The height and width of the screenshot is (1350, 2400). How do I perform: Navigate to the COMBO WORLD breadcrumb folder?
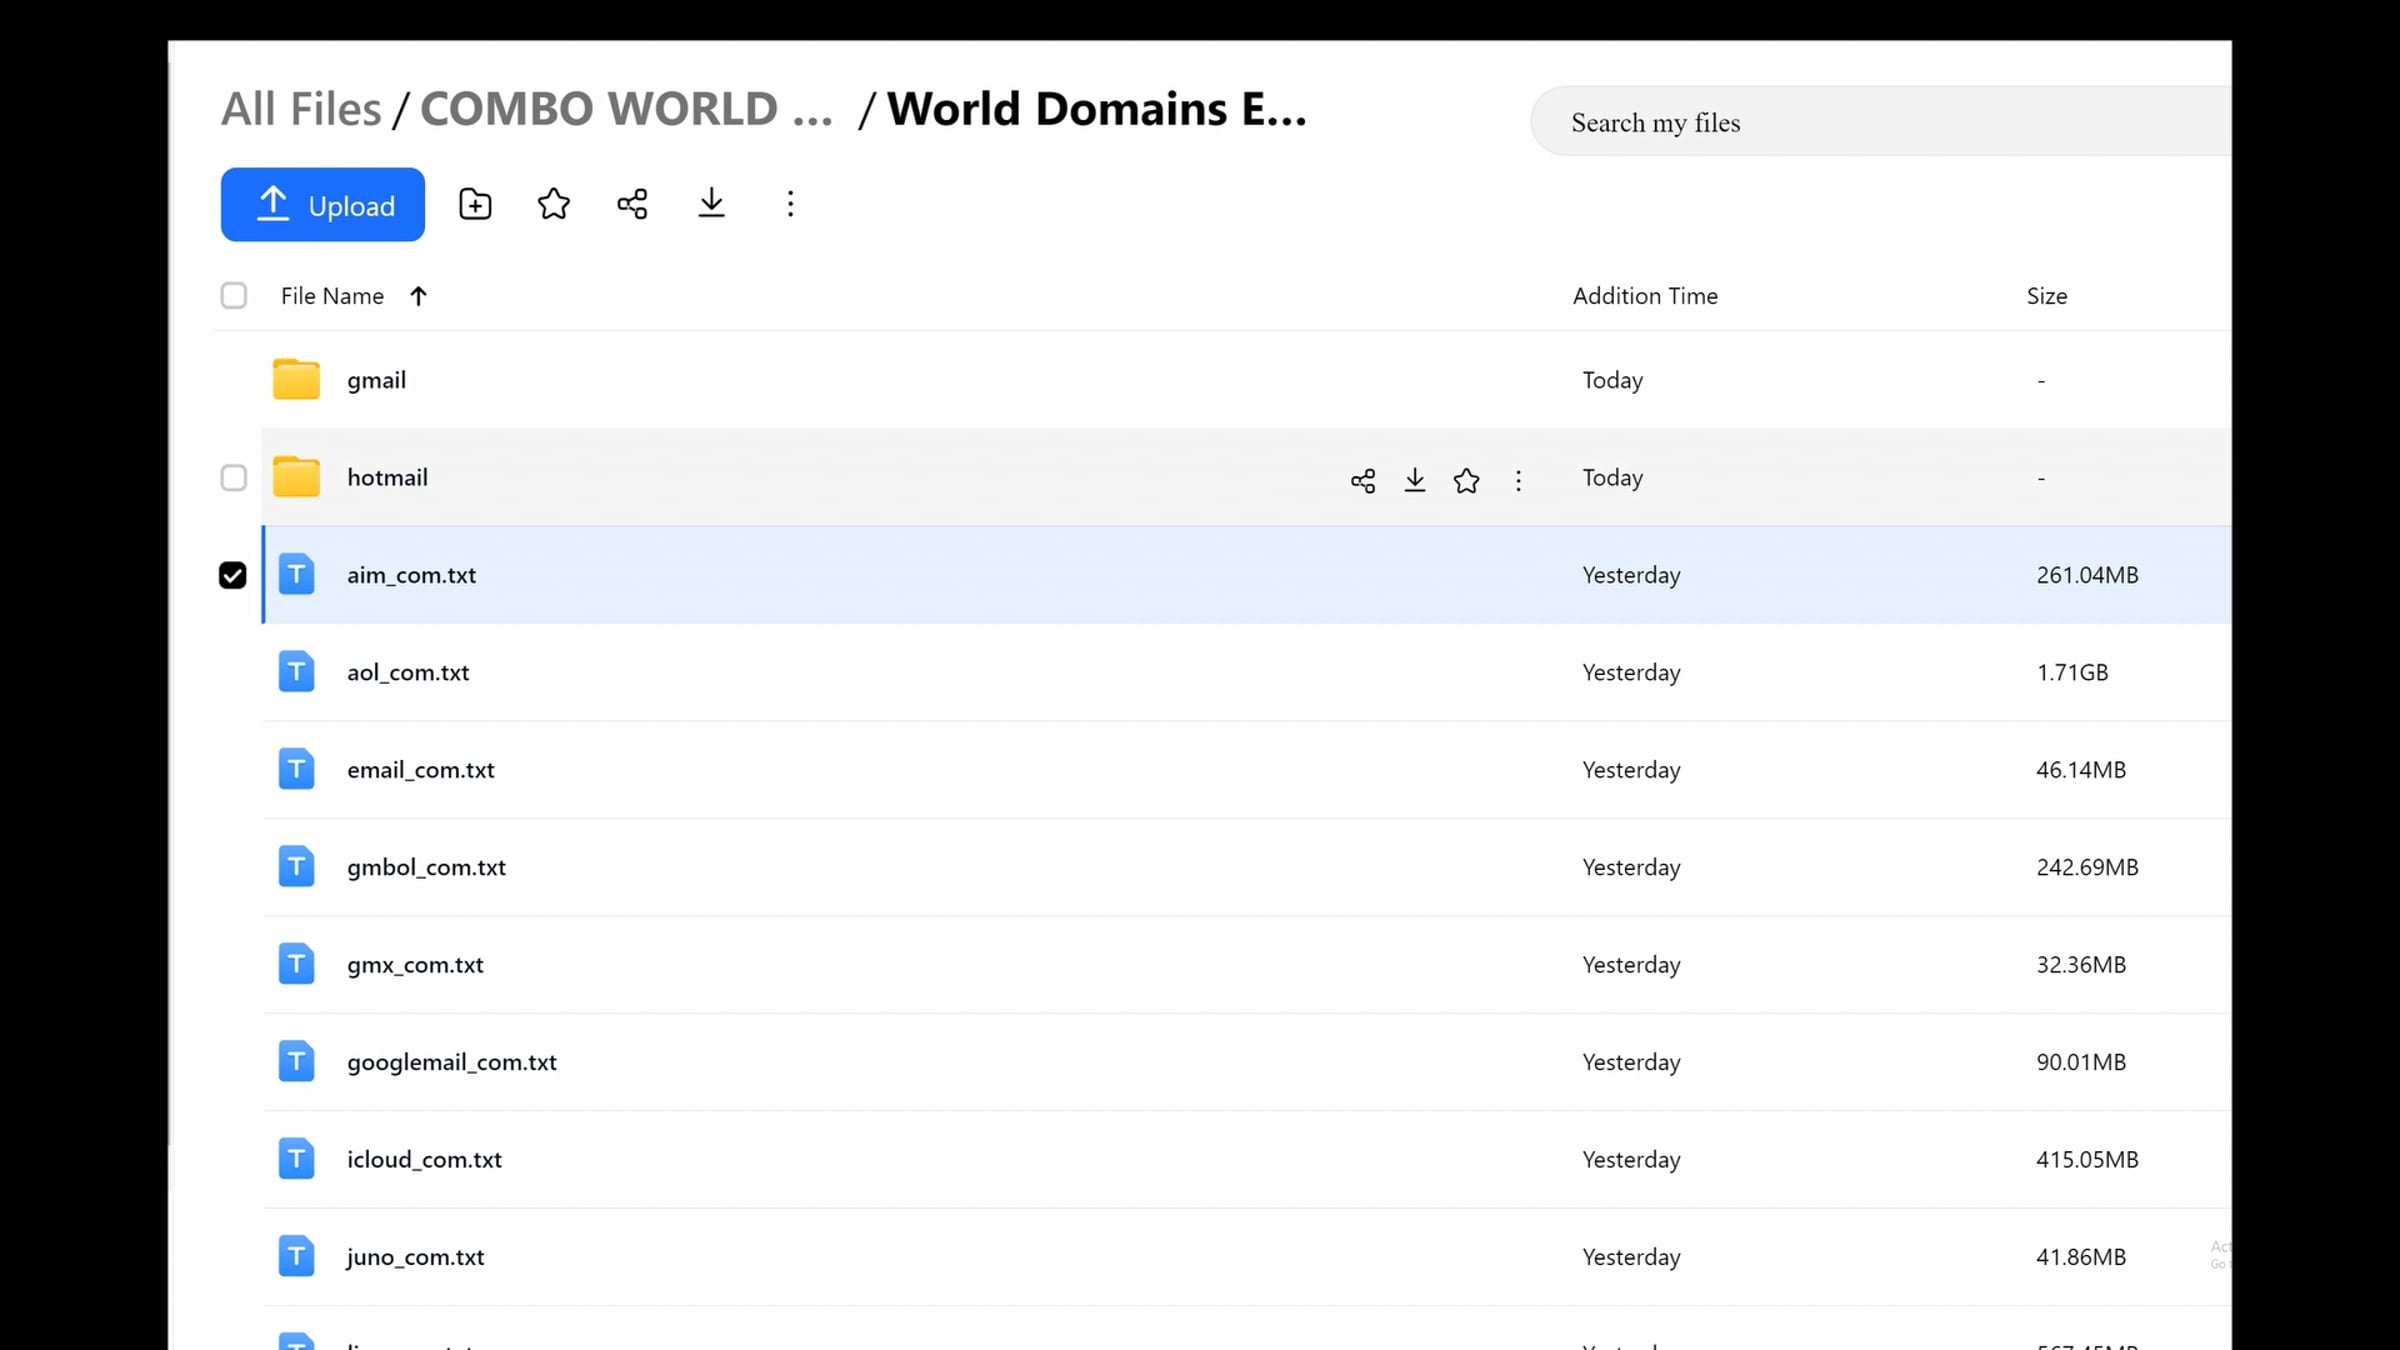coord(626,109)
